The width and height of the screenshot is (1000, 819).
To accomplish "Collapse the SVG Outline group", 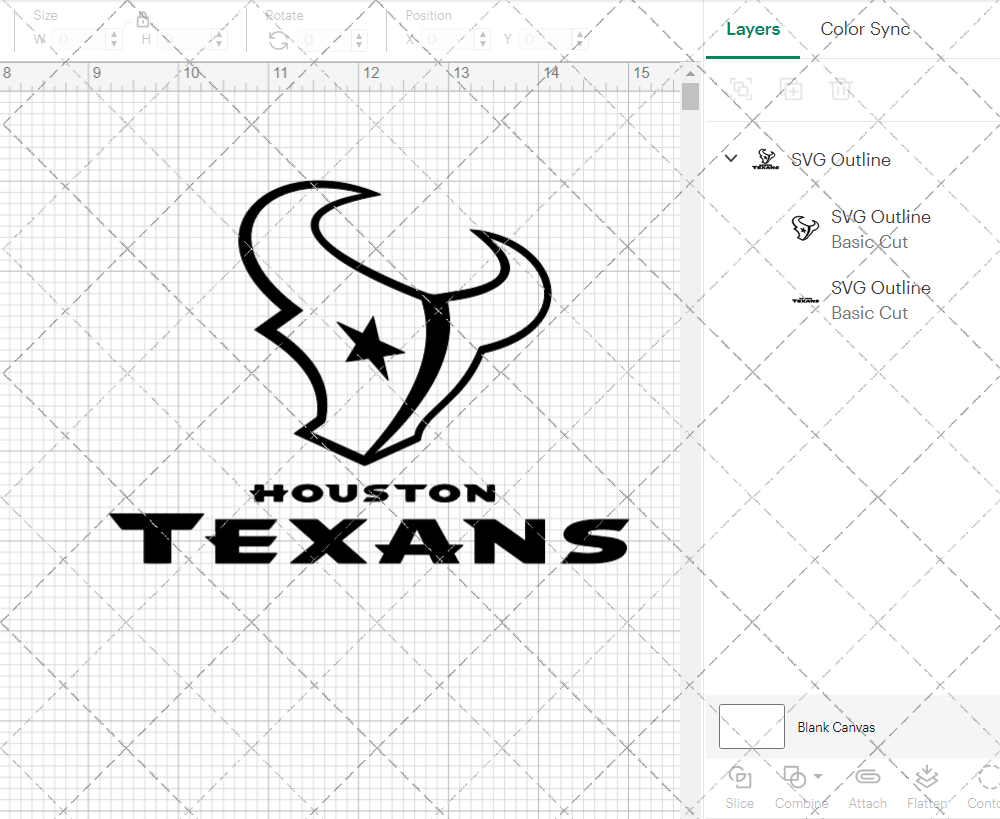I will click(730, 158).
